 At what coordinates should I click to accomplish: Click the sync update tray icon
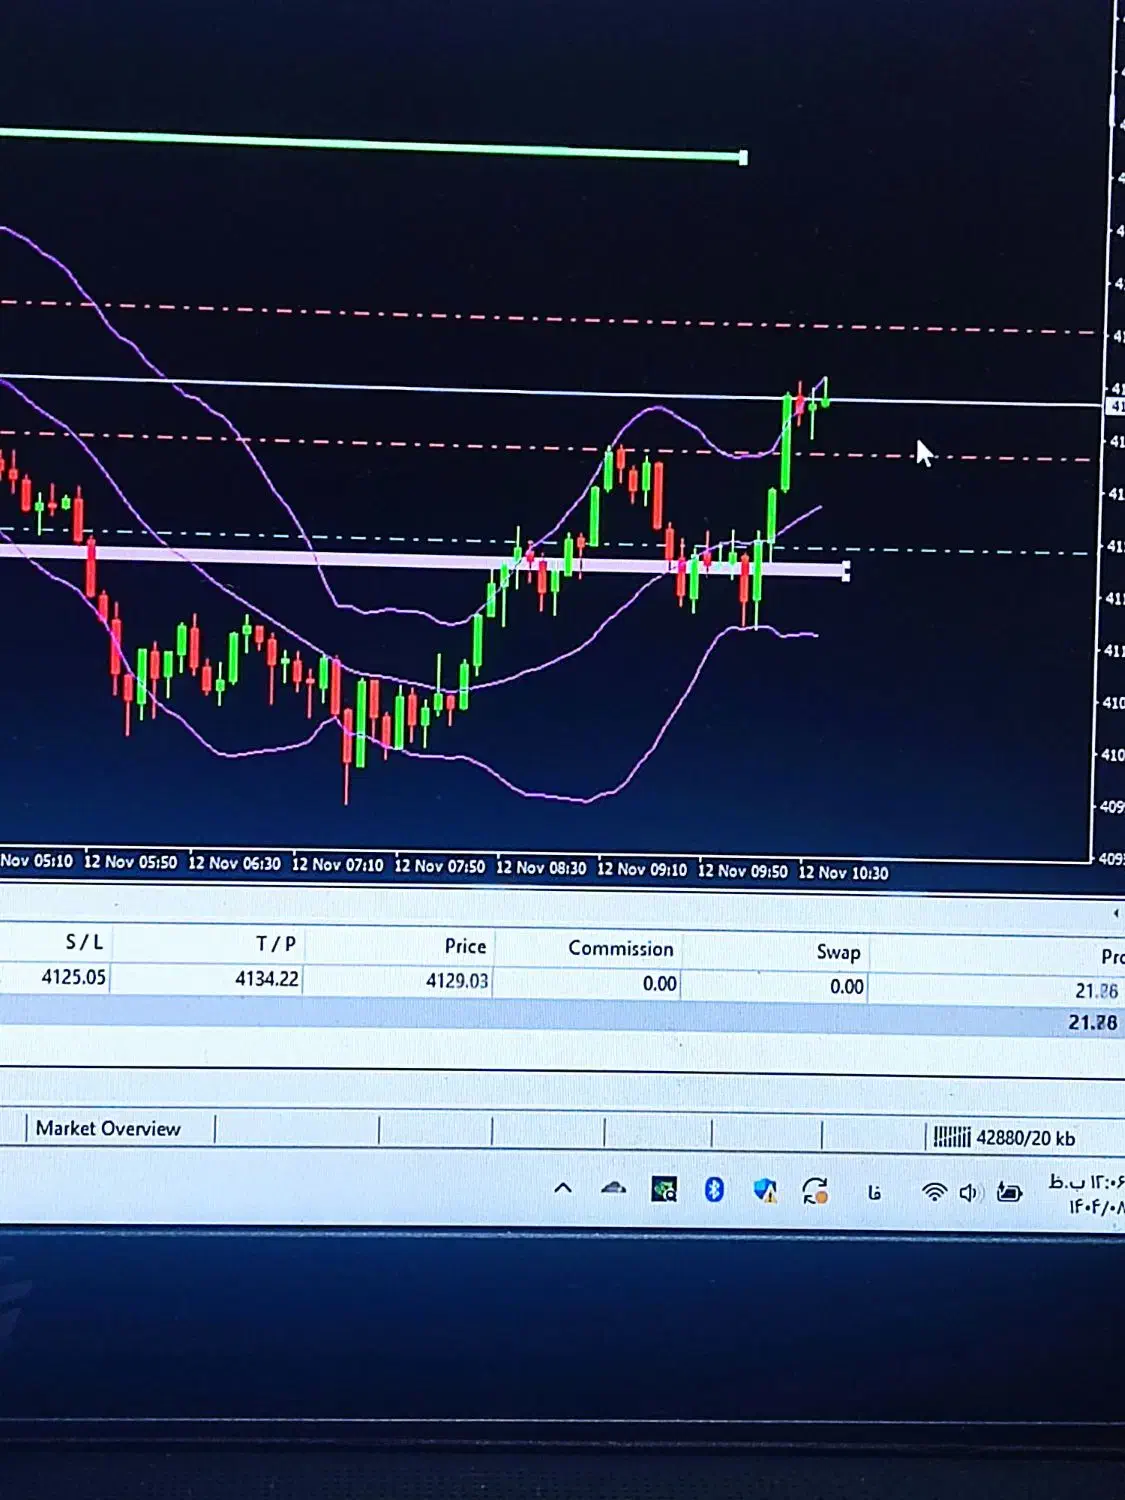(x=815, y=1190)
